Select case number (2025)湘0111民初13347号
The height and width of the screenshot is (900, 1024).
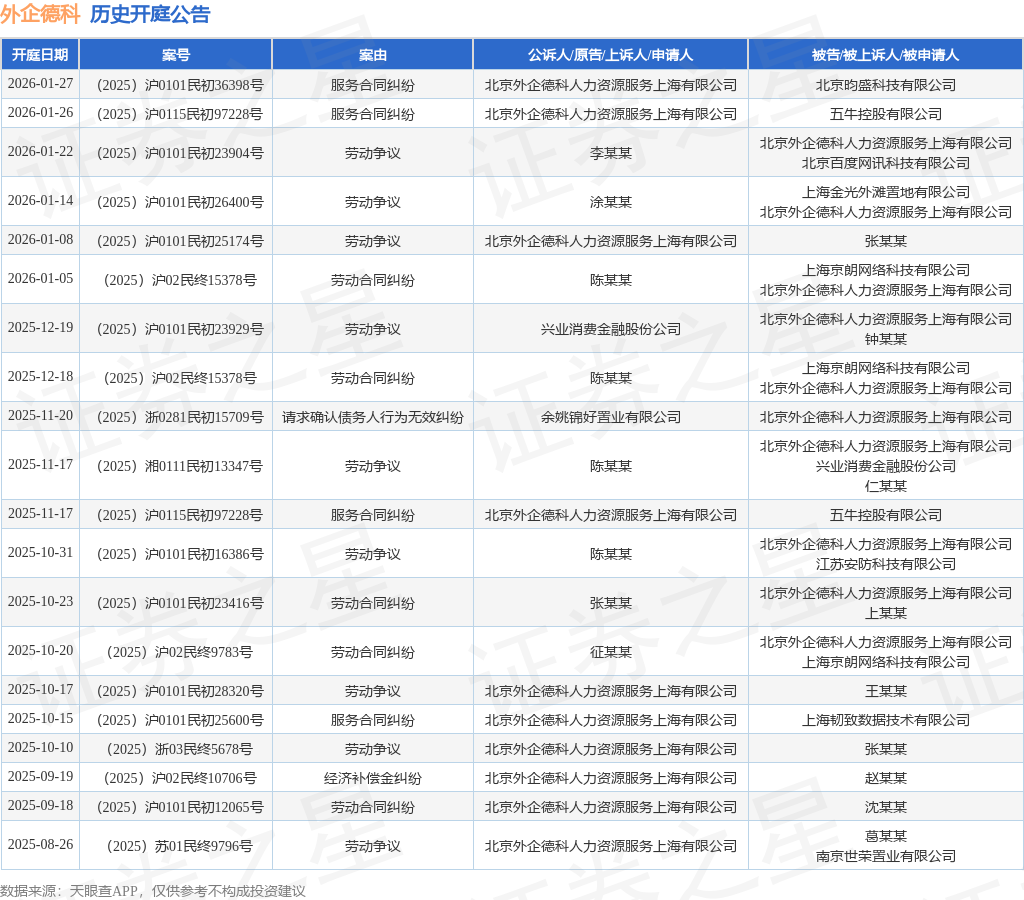point(180,466)
